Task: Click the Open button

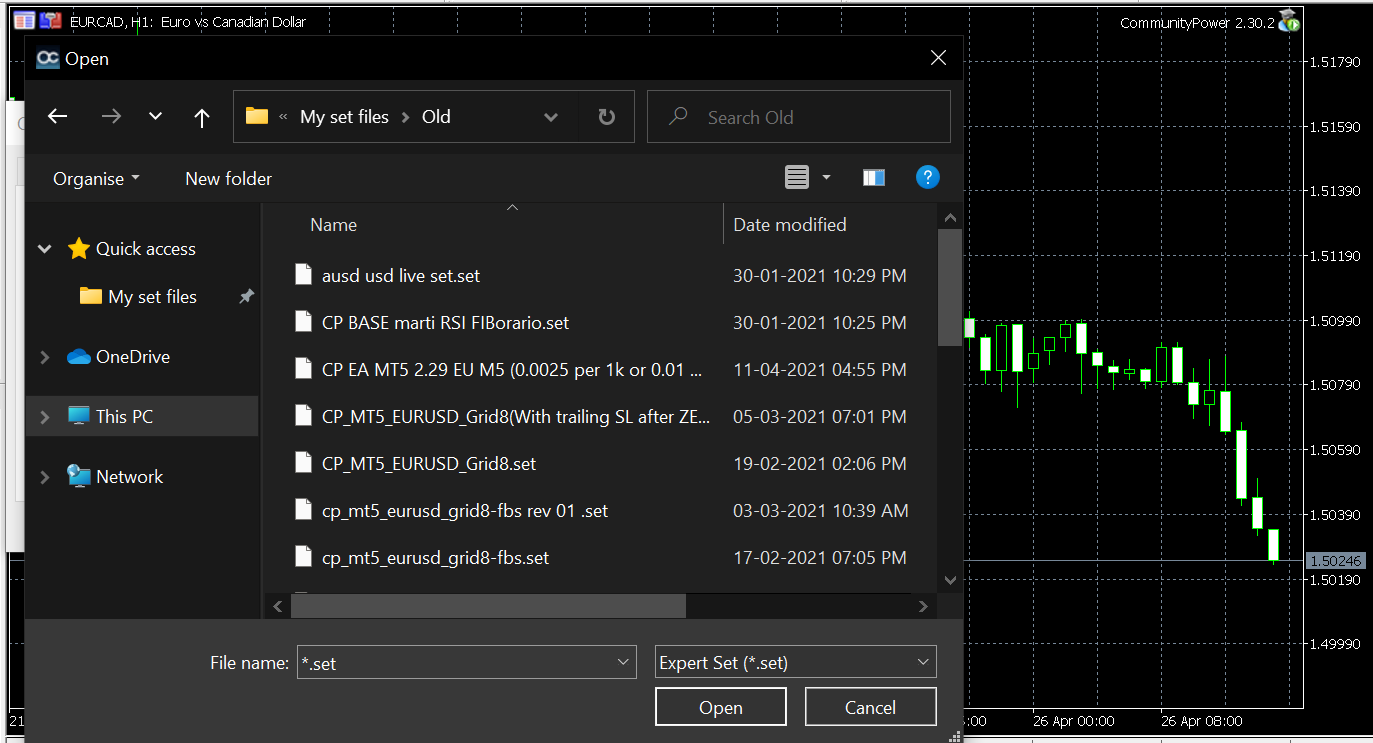Action: pos(720,706)
